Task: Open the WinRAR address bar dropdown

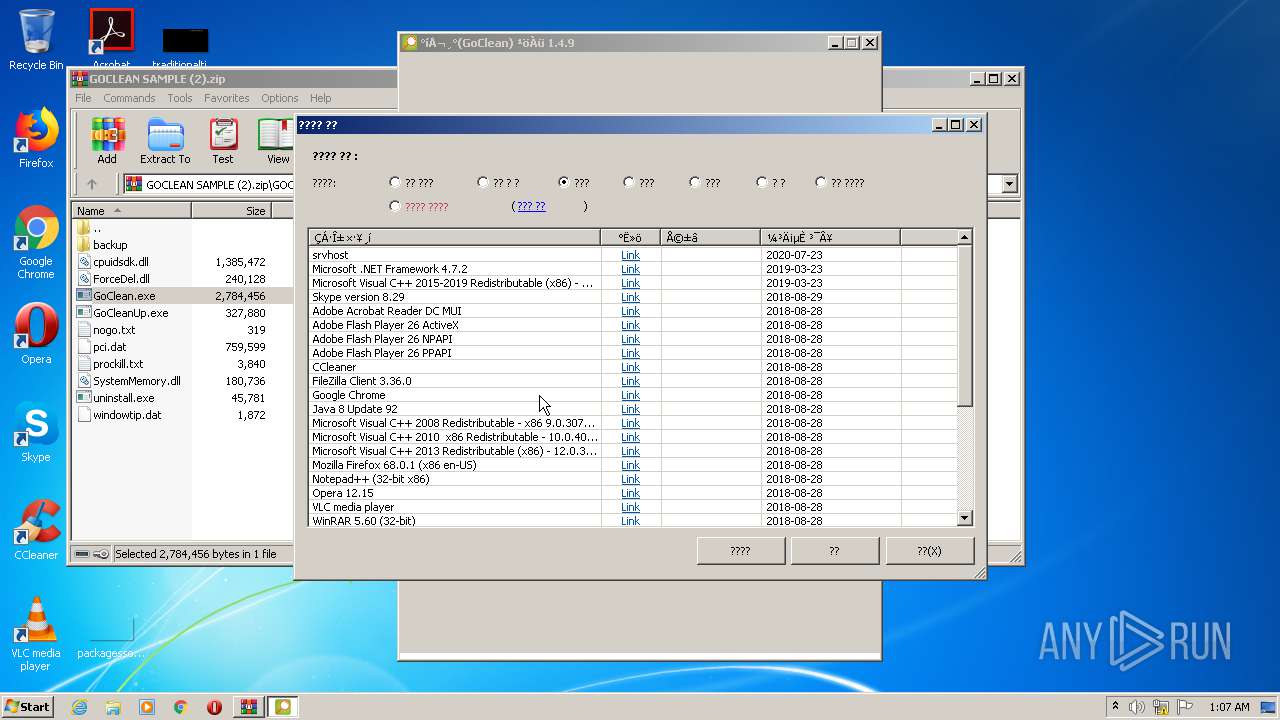Action: point(1009,184)
